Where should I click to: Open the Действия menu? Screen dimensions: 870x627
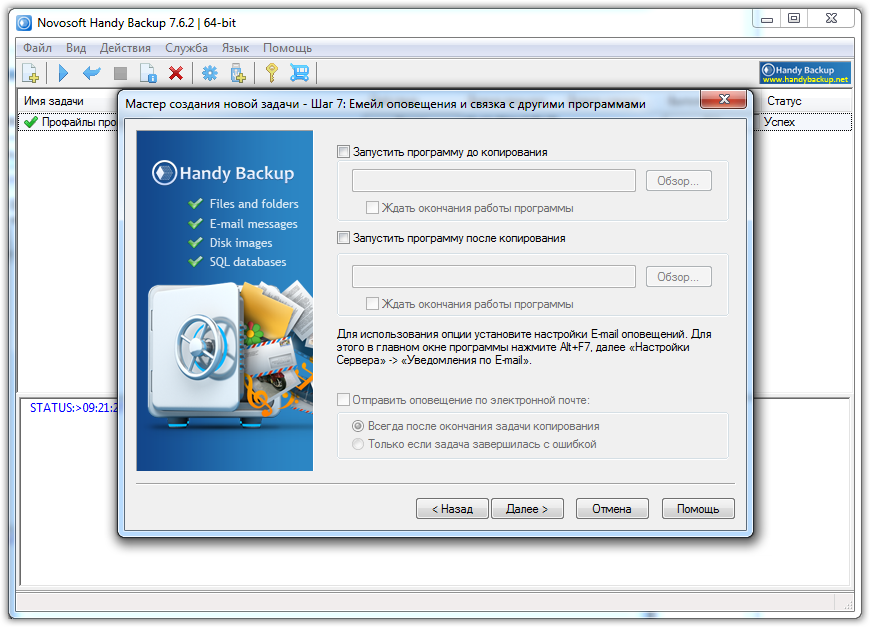[125, 48]
